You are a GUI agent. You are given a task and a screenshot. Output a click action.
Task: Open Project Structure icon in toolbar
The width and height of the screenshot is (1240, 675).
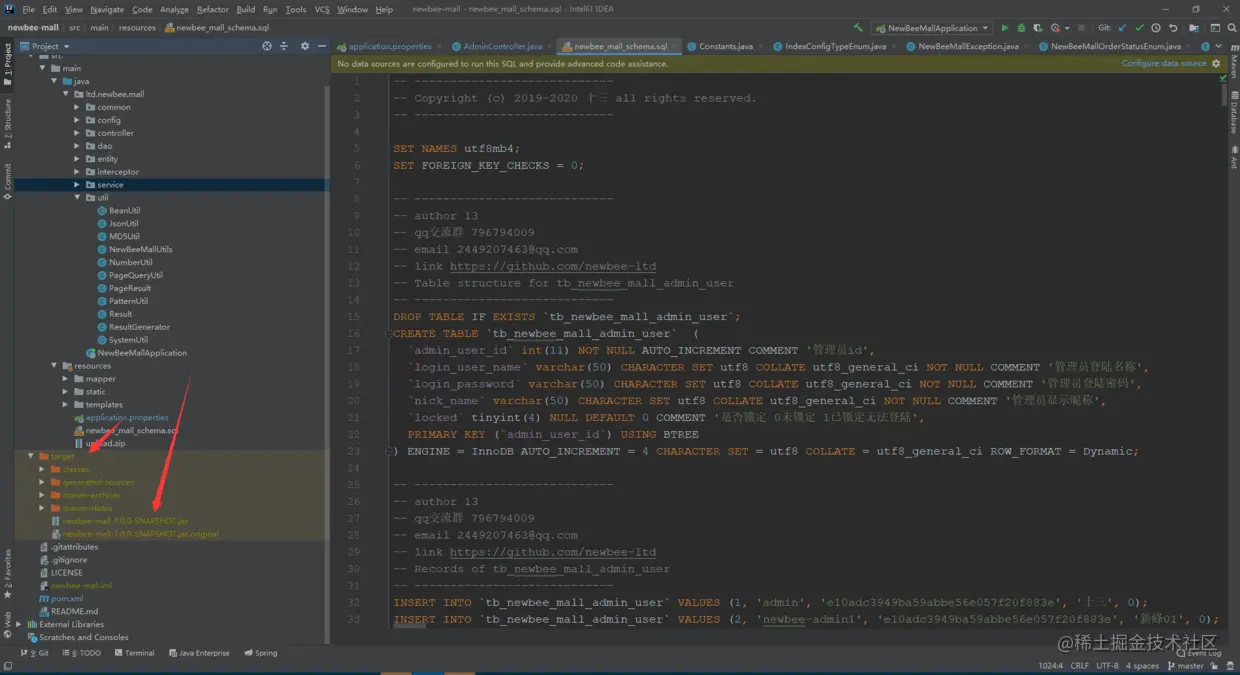click(1195, 28)
